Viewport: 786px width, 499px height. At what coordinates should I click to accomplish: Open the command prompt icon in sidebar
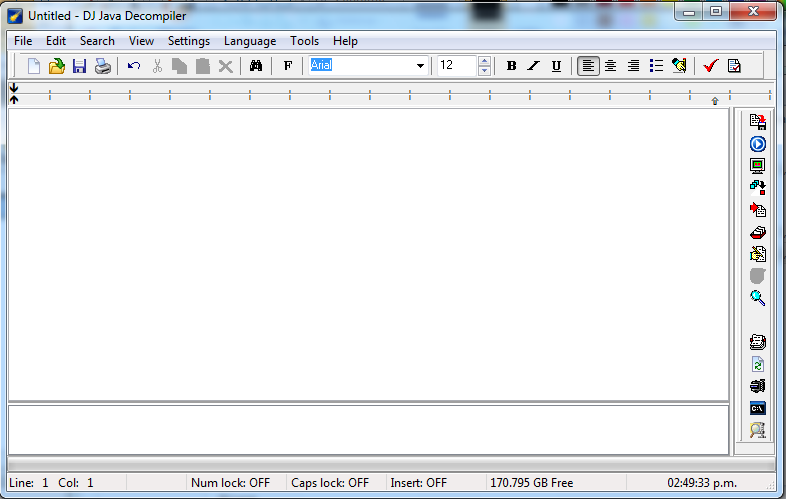(757, 408)
